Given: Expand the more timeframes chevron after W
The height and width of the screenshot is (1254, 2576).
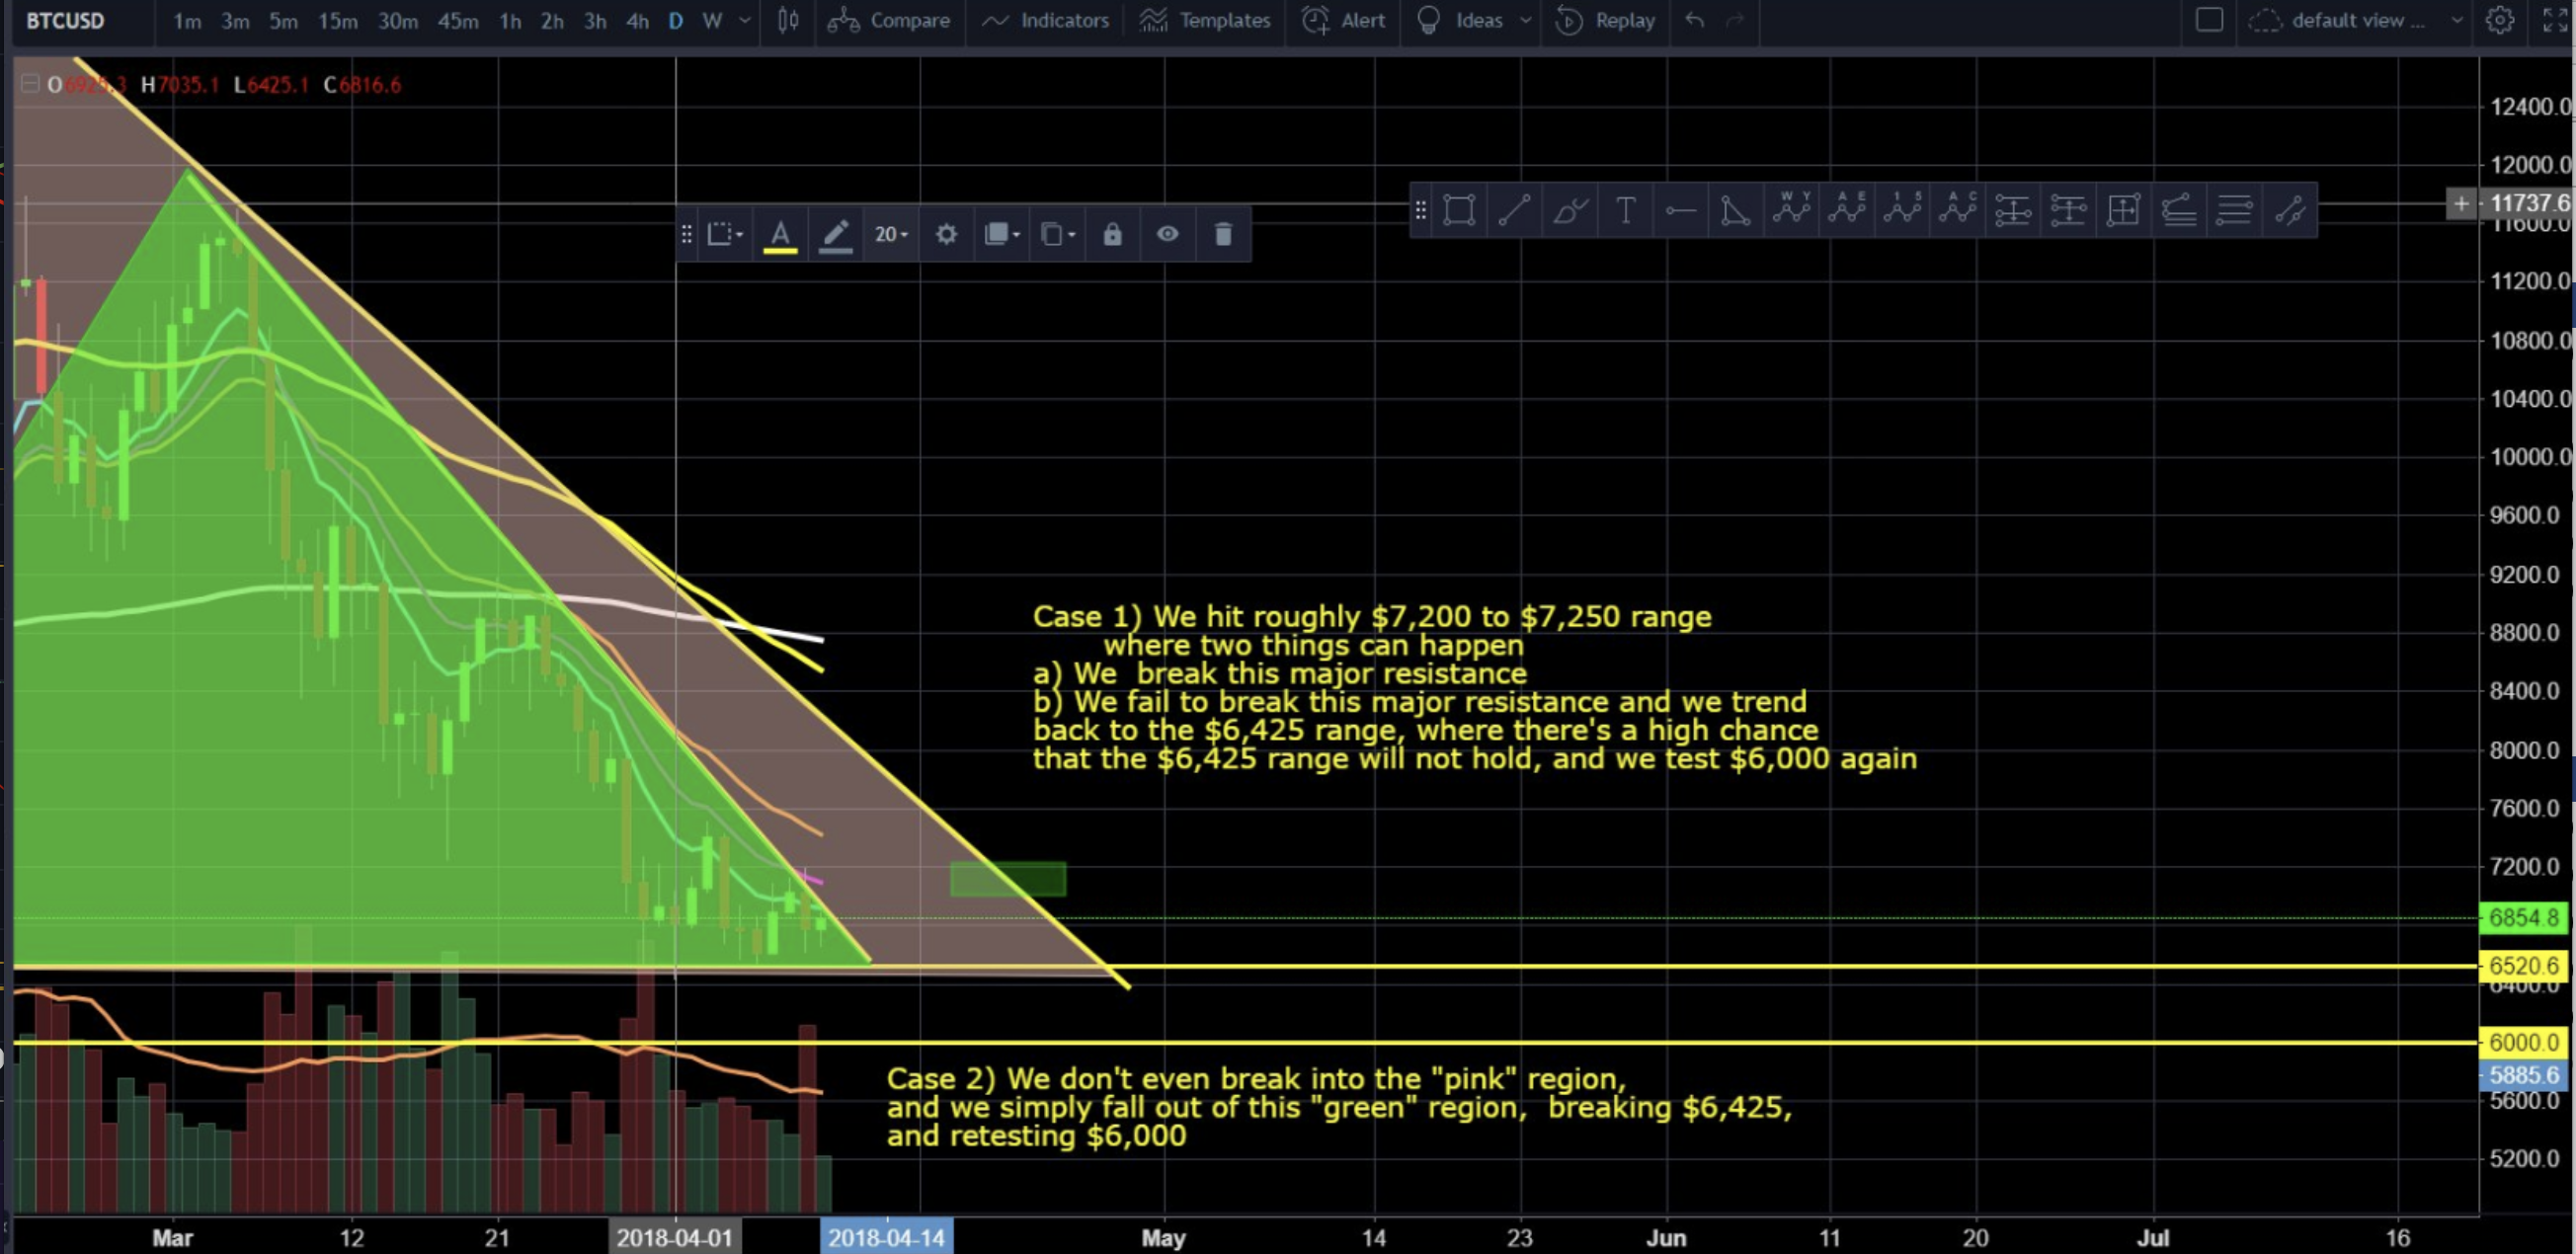Looking at the screenshot, I should [x=745, y=20].
